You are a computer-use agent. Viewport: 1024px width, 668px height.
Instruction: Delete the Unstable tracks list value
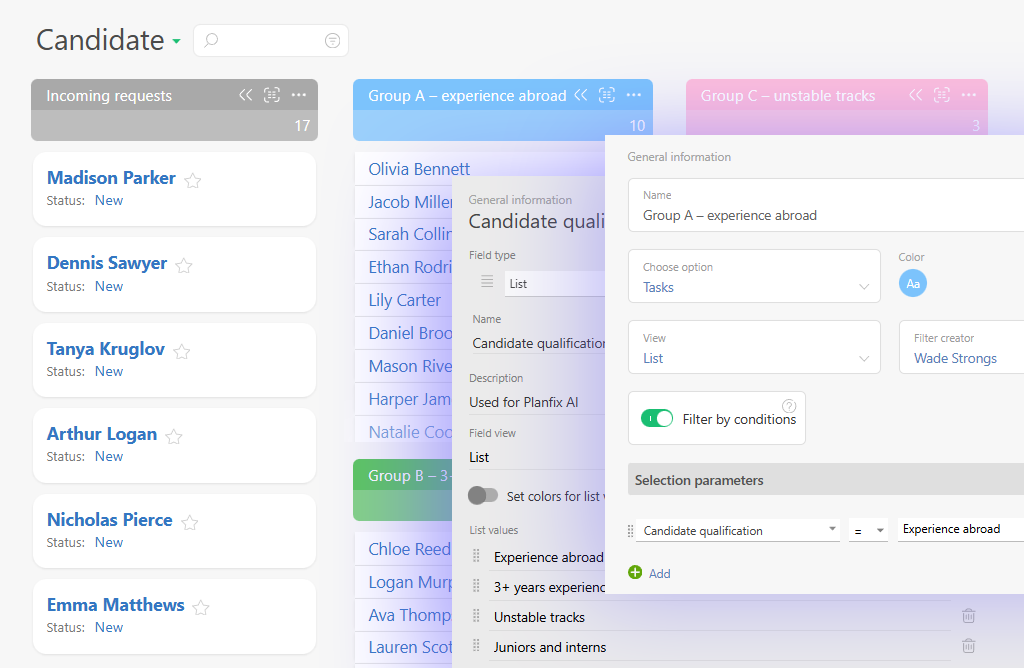pyautogui.click(x=968, y=616)
